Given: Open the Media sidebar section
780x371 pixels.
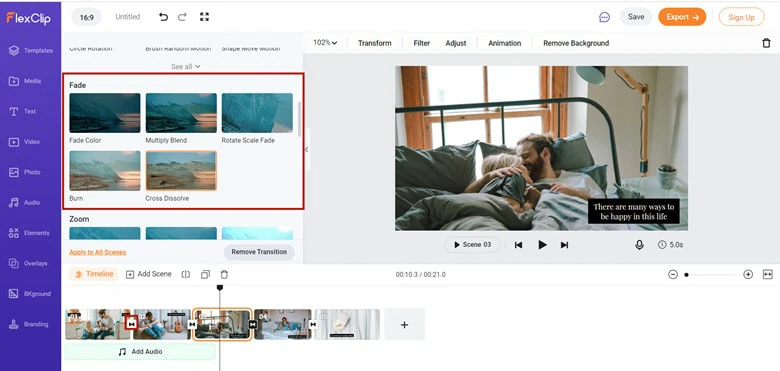Looking at the screenshot, I should (x=25, y=81).
